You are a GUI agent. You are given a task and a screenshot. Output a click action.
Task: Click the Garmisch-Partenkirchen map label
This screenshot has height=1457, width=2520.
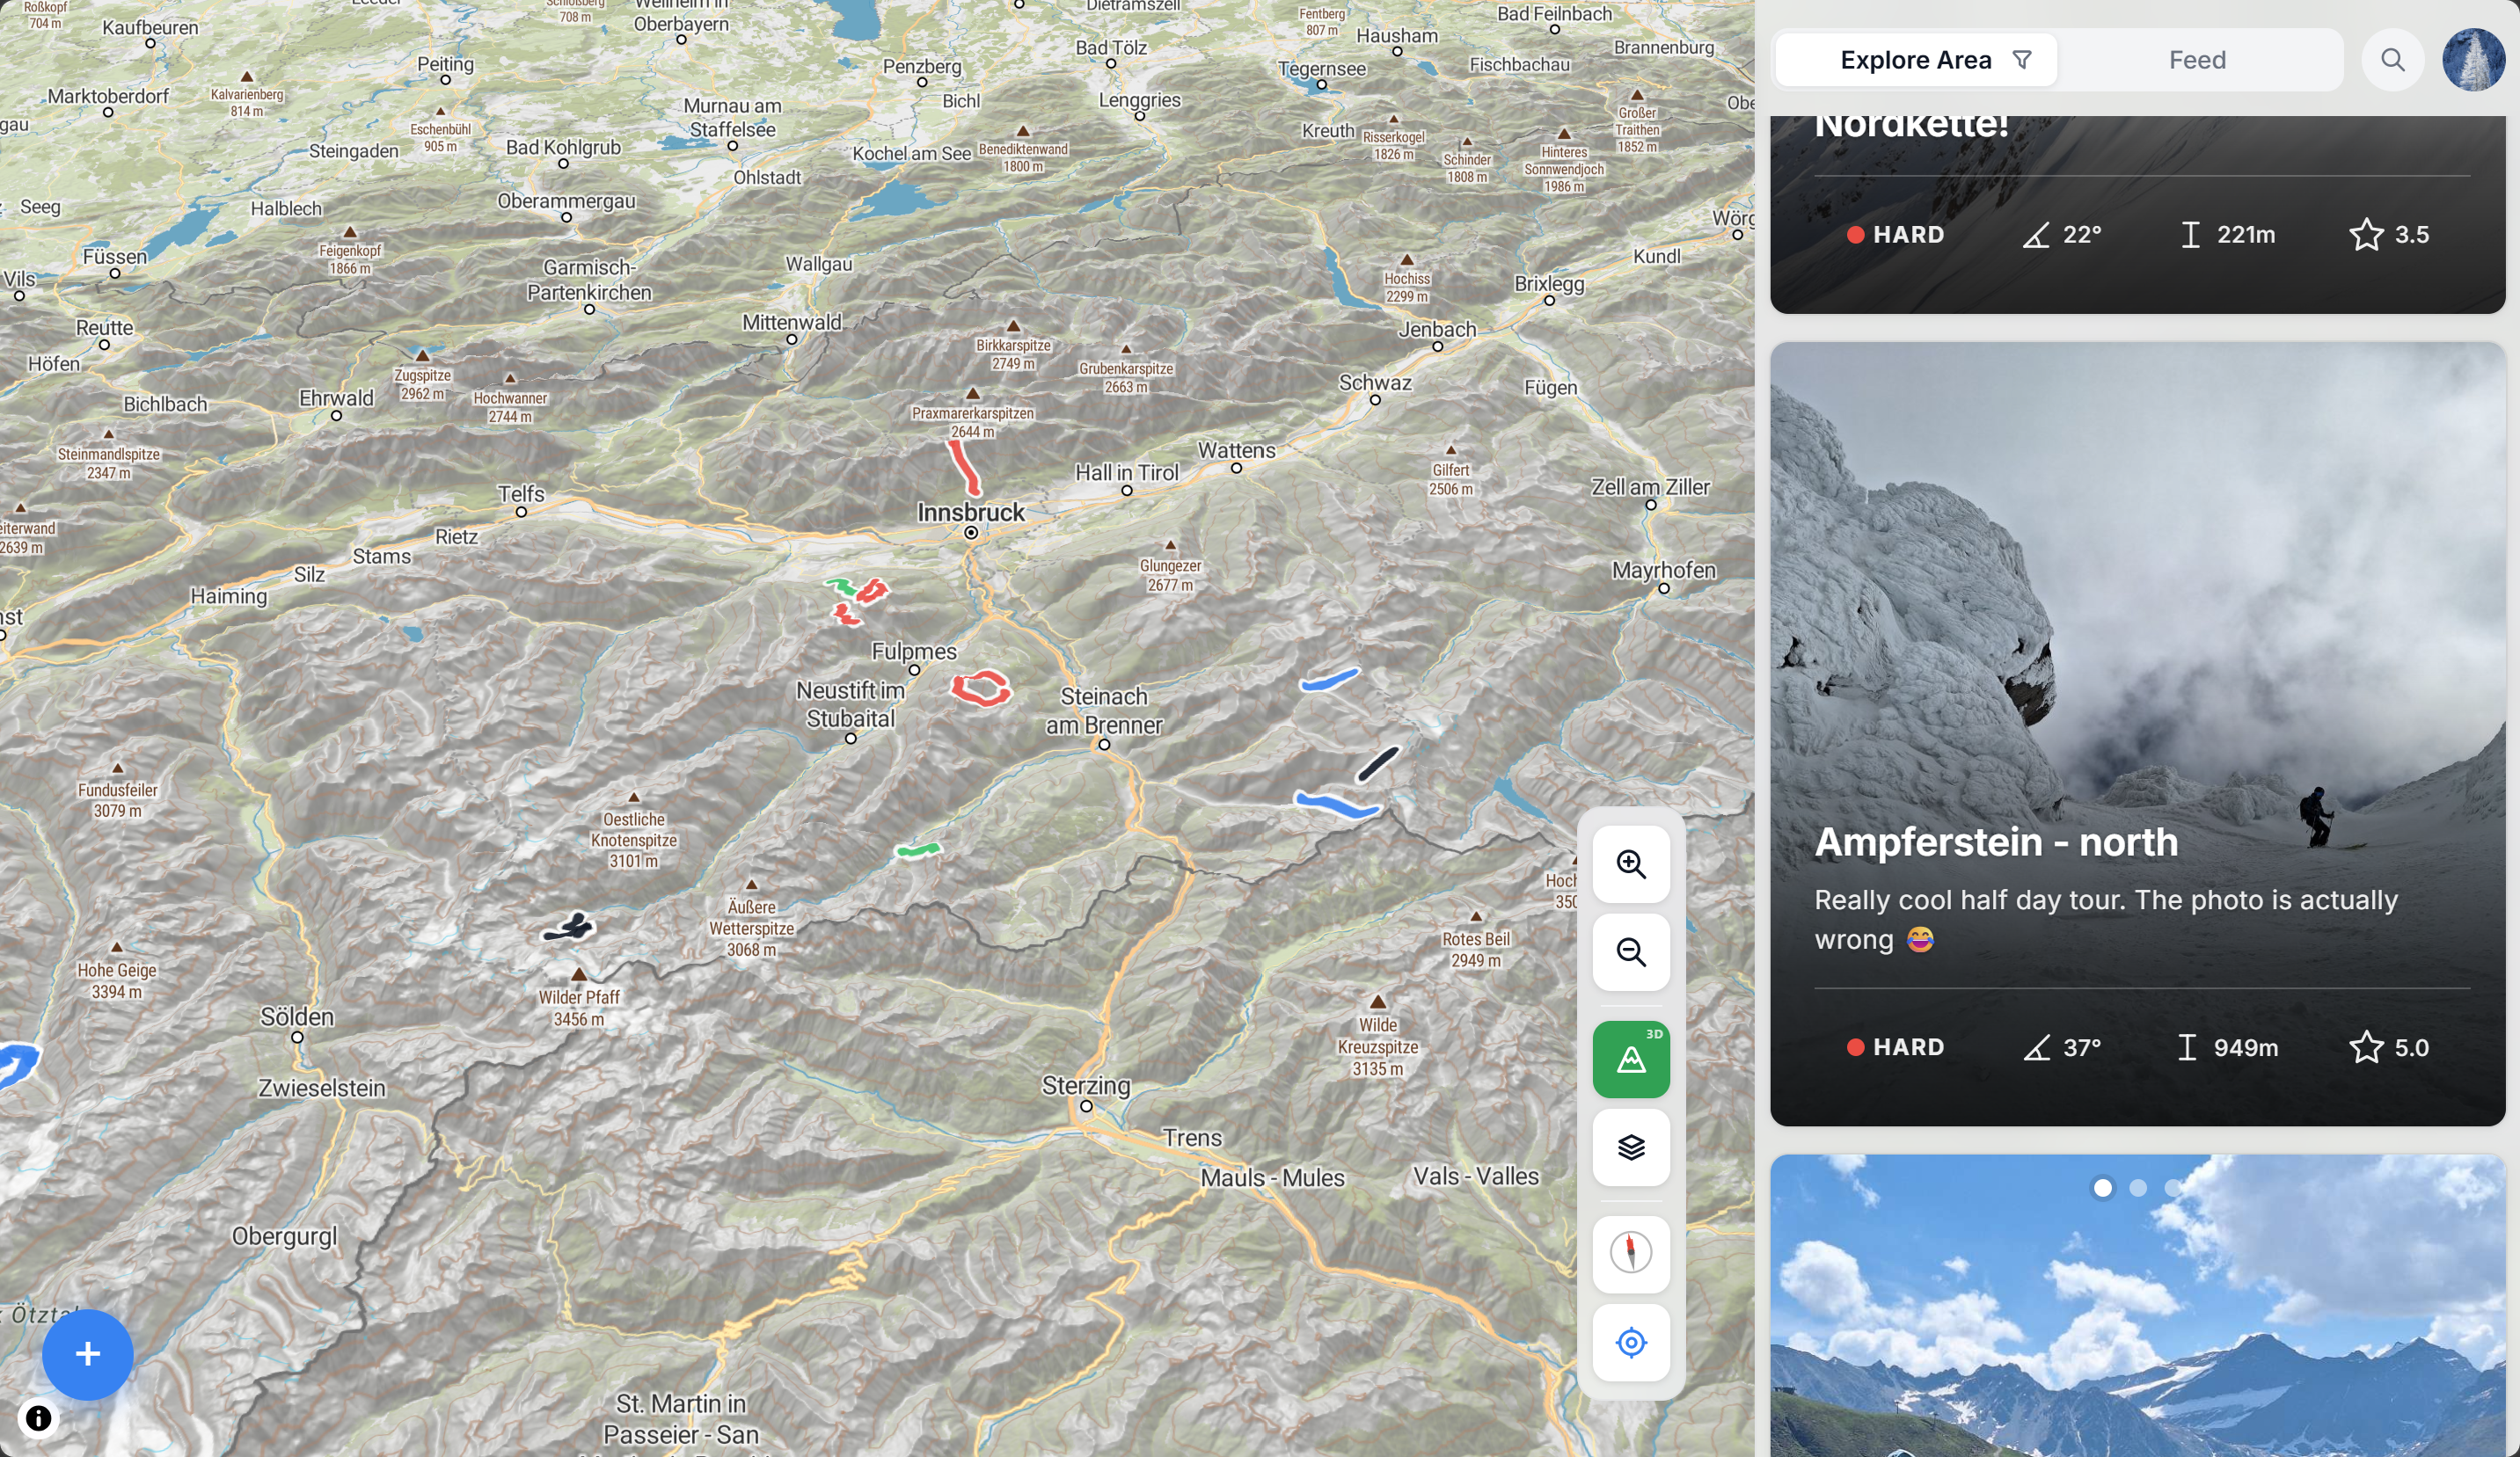coord(589,280)
